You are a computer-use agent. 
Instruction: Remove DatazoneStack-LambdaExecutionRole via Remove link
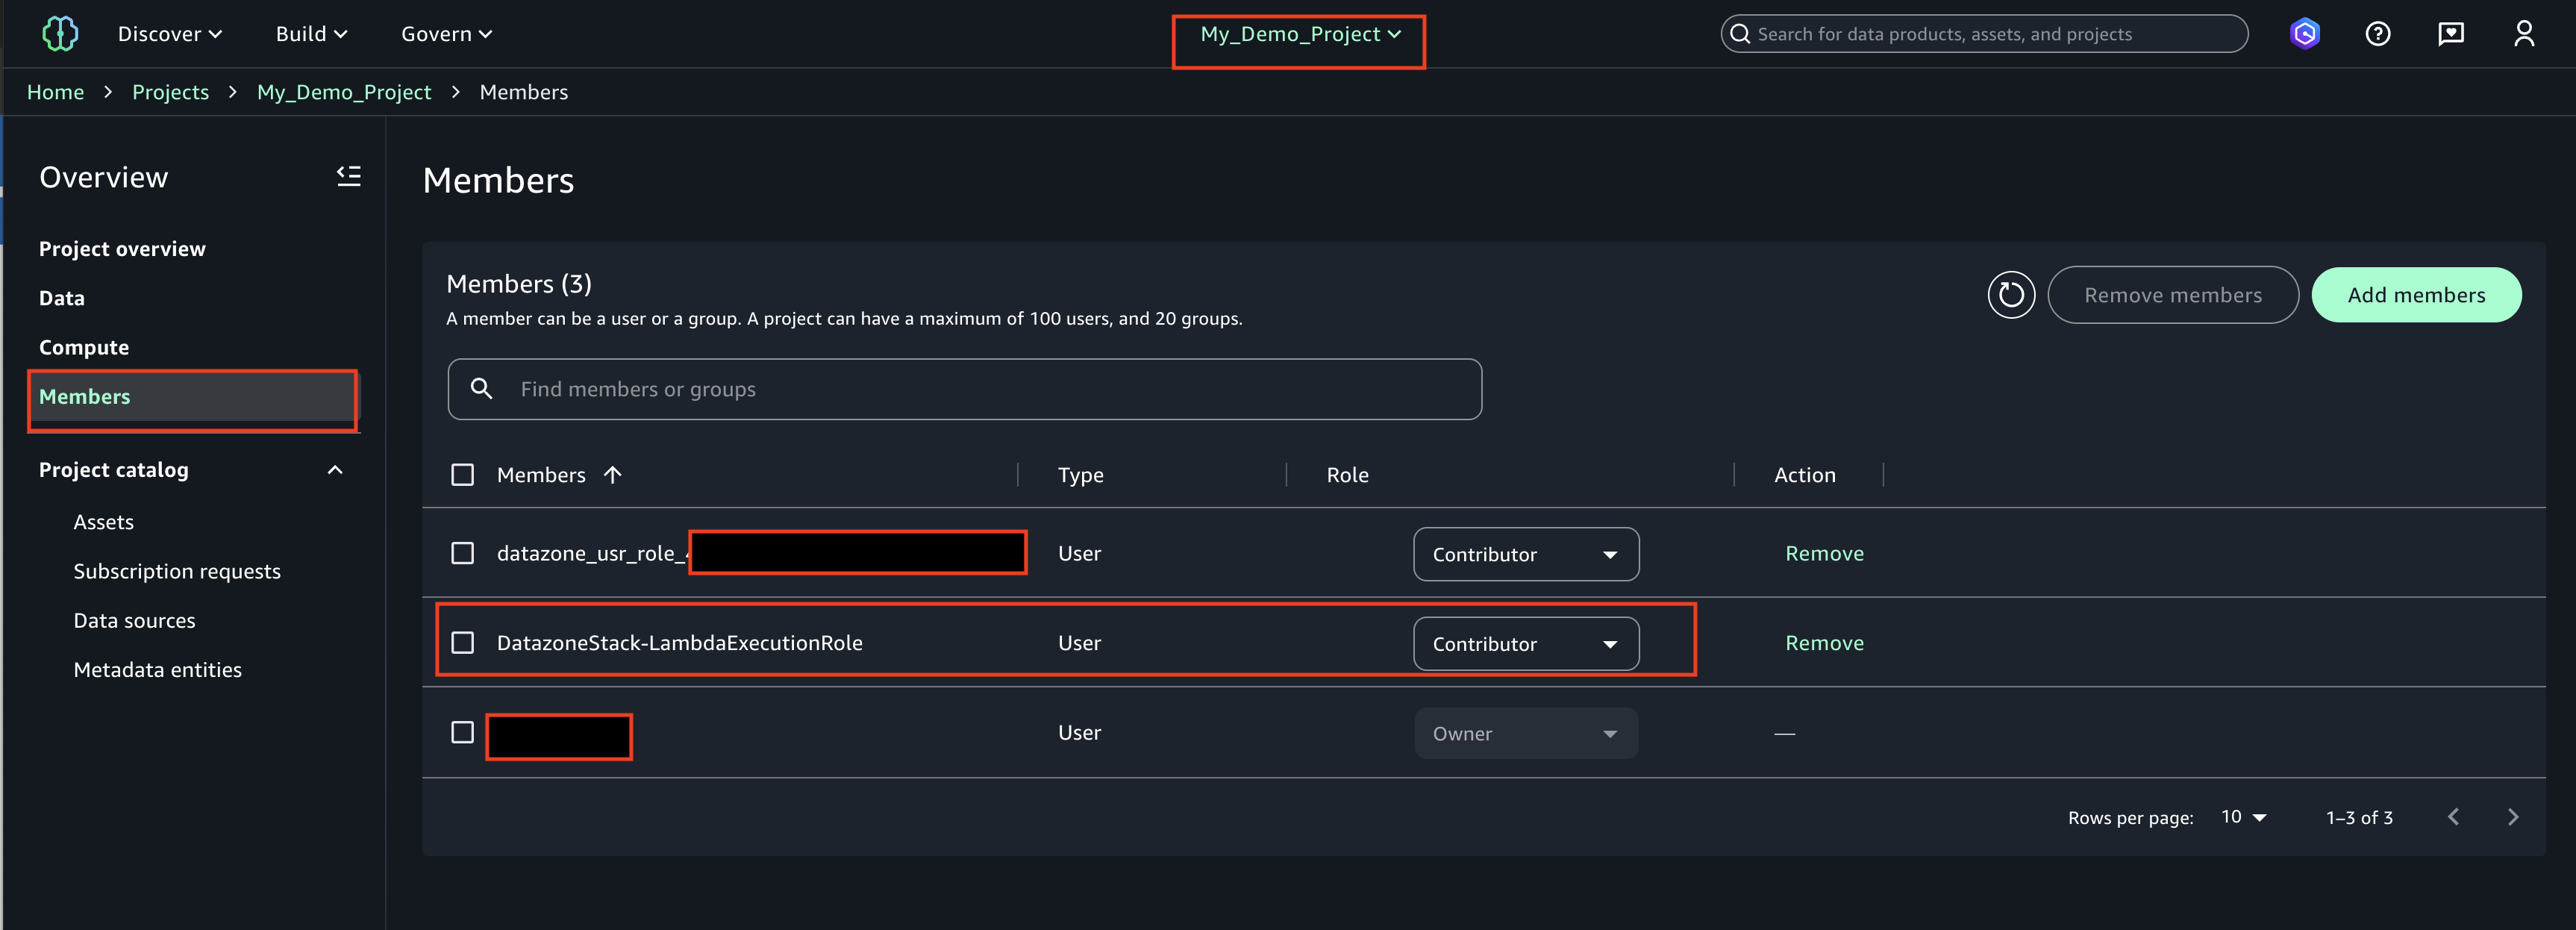pos(1824,643)
